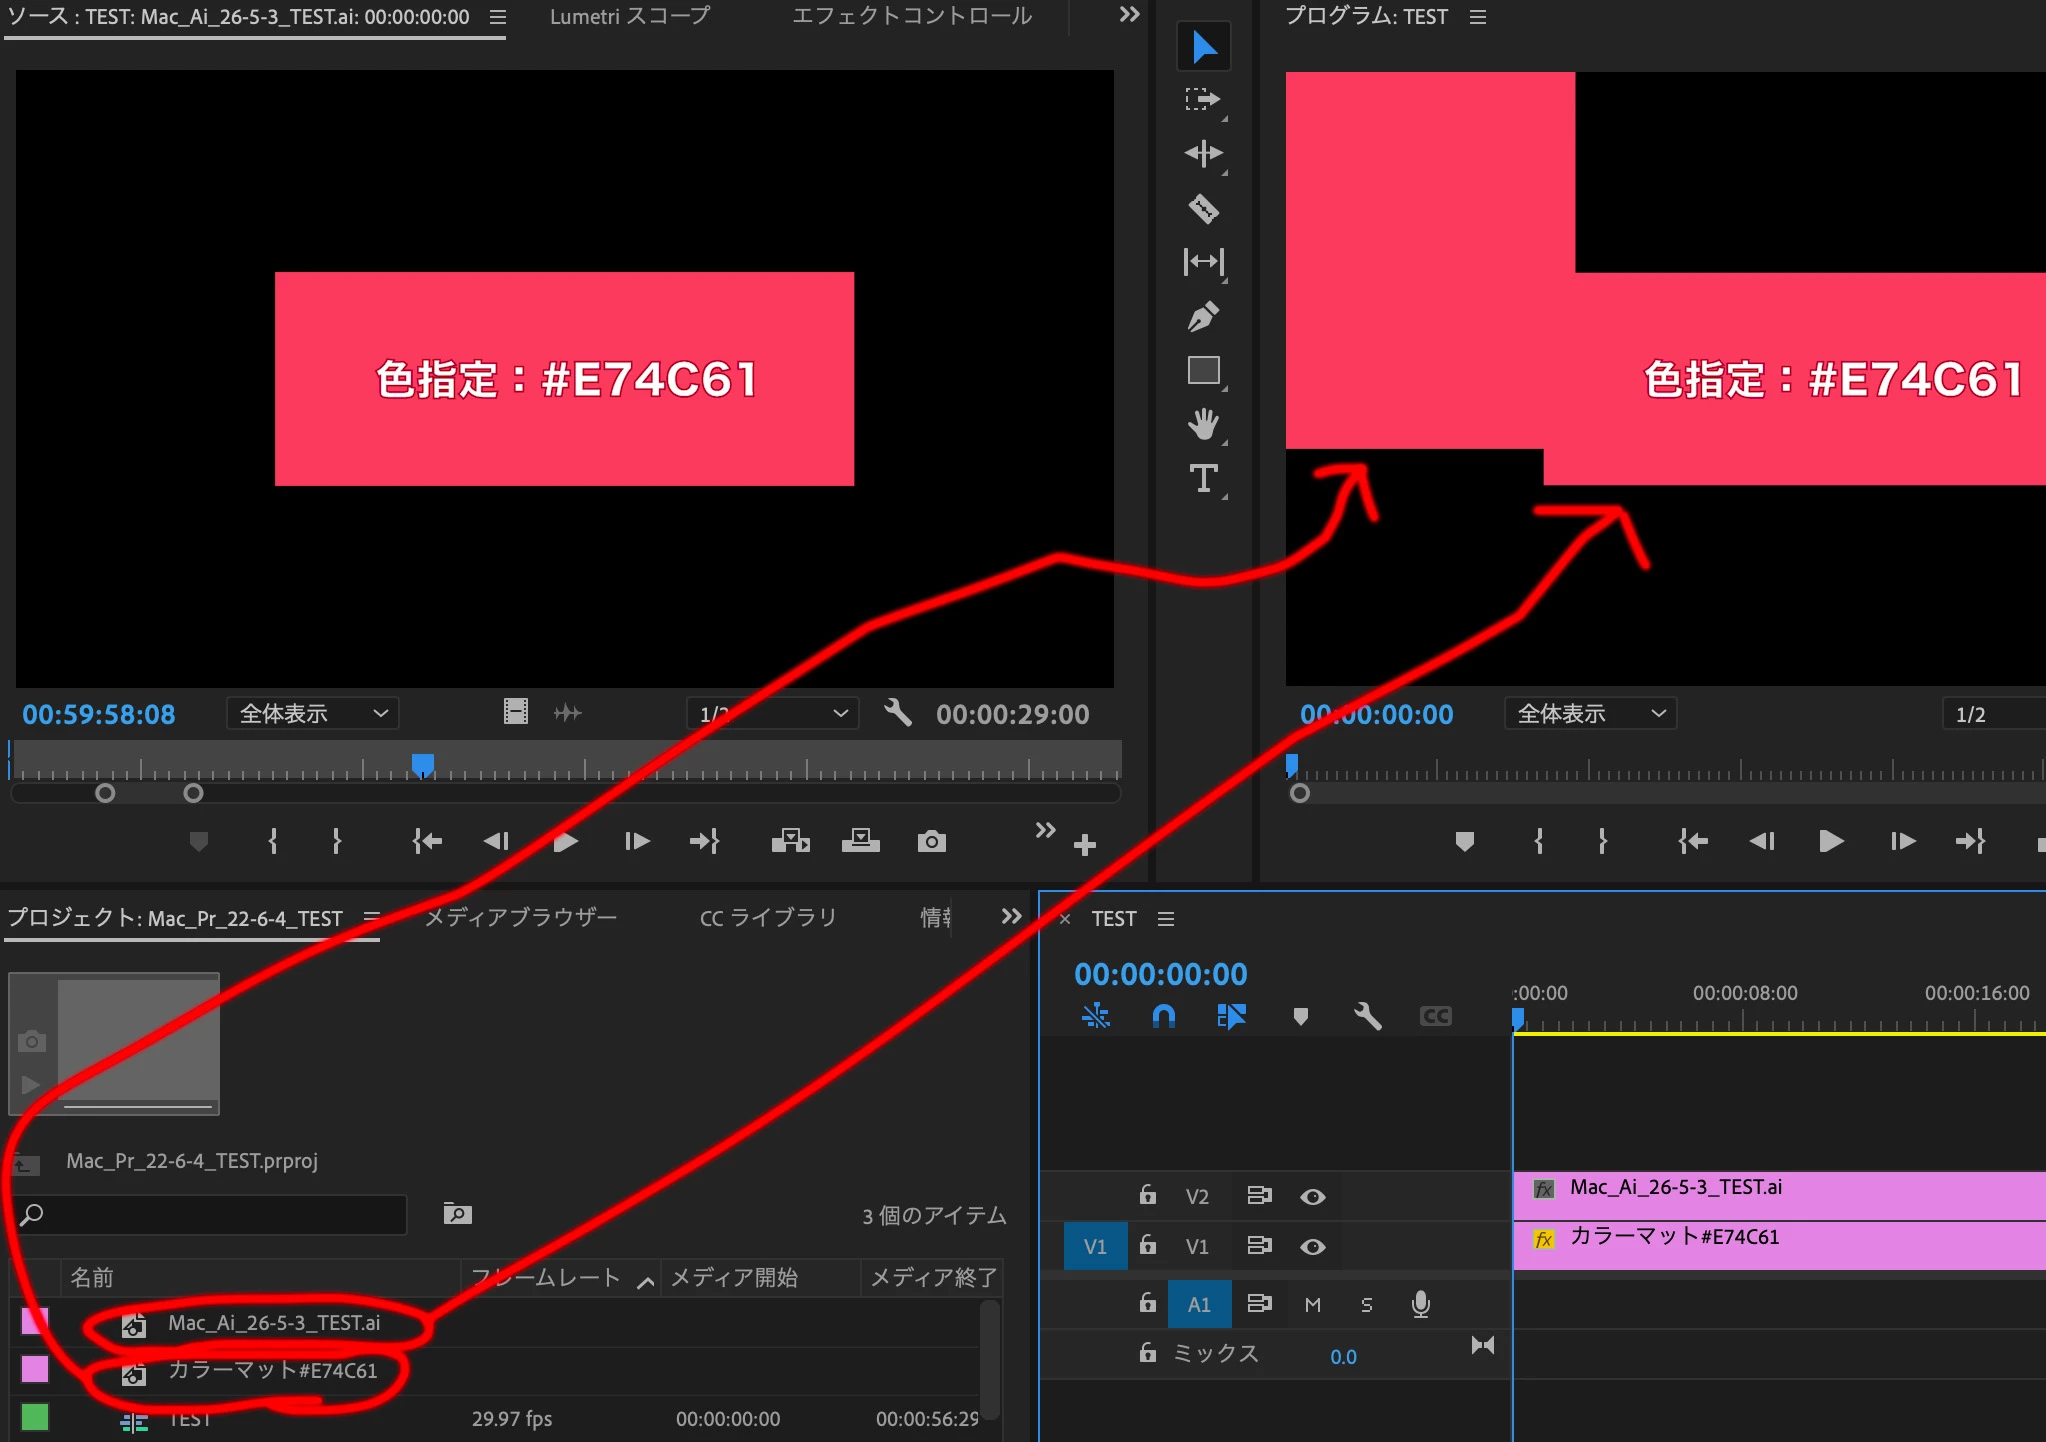Image resolution: width=2046 pixels, height=1442 pixels.
Task: Select the Pen tool
Action: pos(1203,316)
